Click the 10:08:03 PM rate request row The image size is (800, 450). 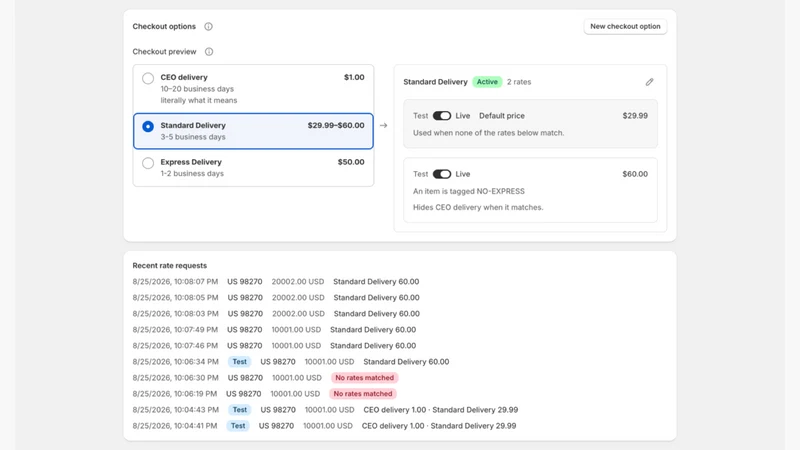pos(276,314)
